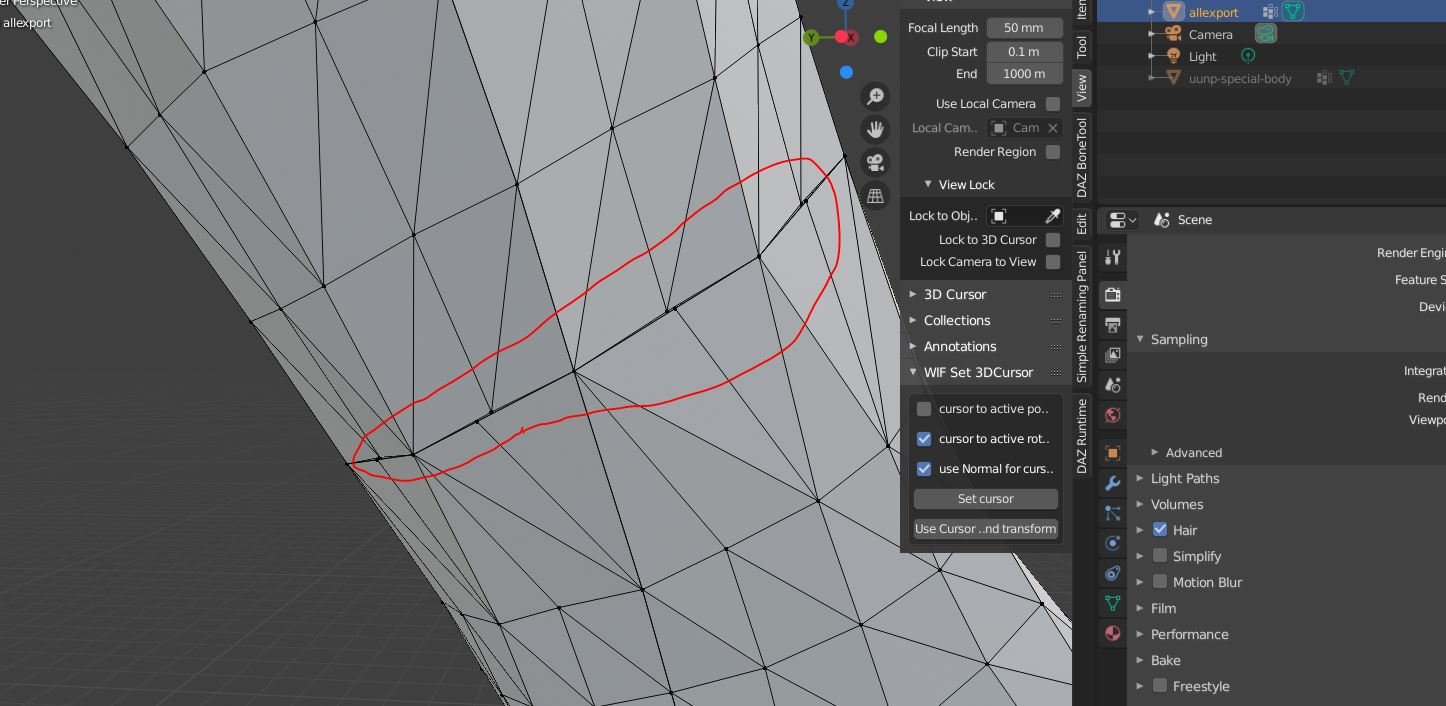Open the World properties globe icon

tap(1112, 414)
